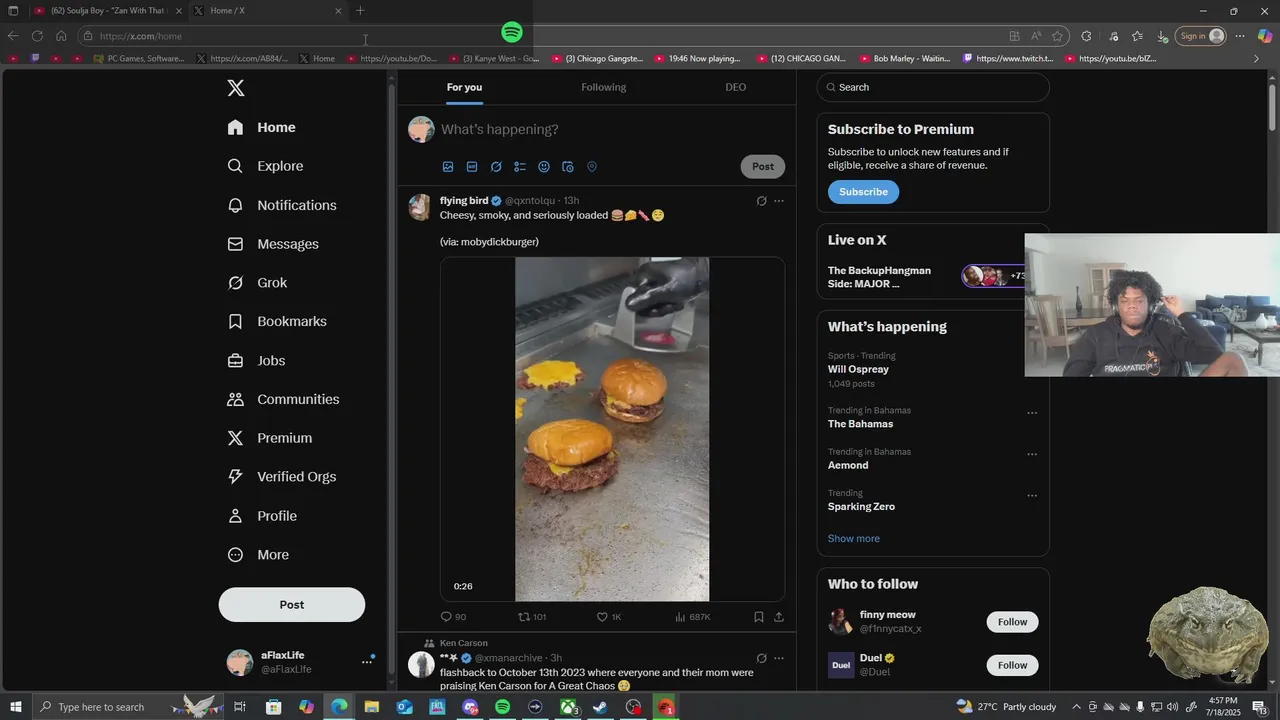
Task: Click Grok explain icon on flying bird post
Action: [761, 201]
